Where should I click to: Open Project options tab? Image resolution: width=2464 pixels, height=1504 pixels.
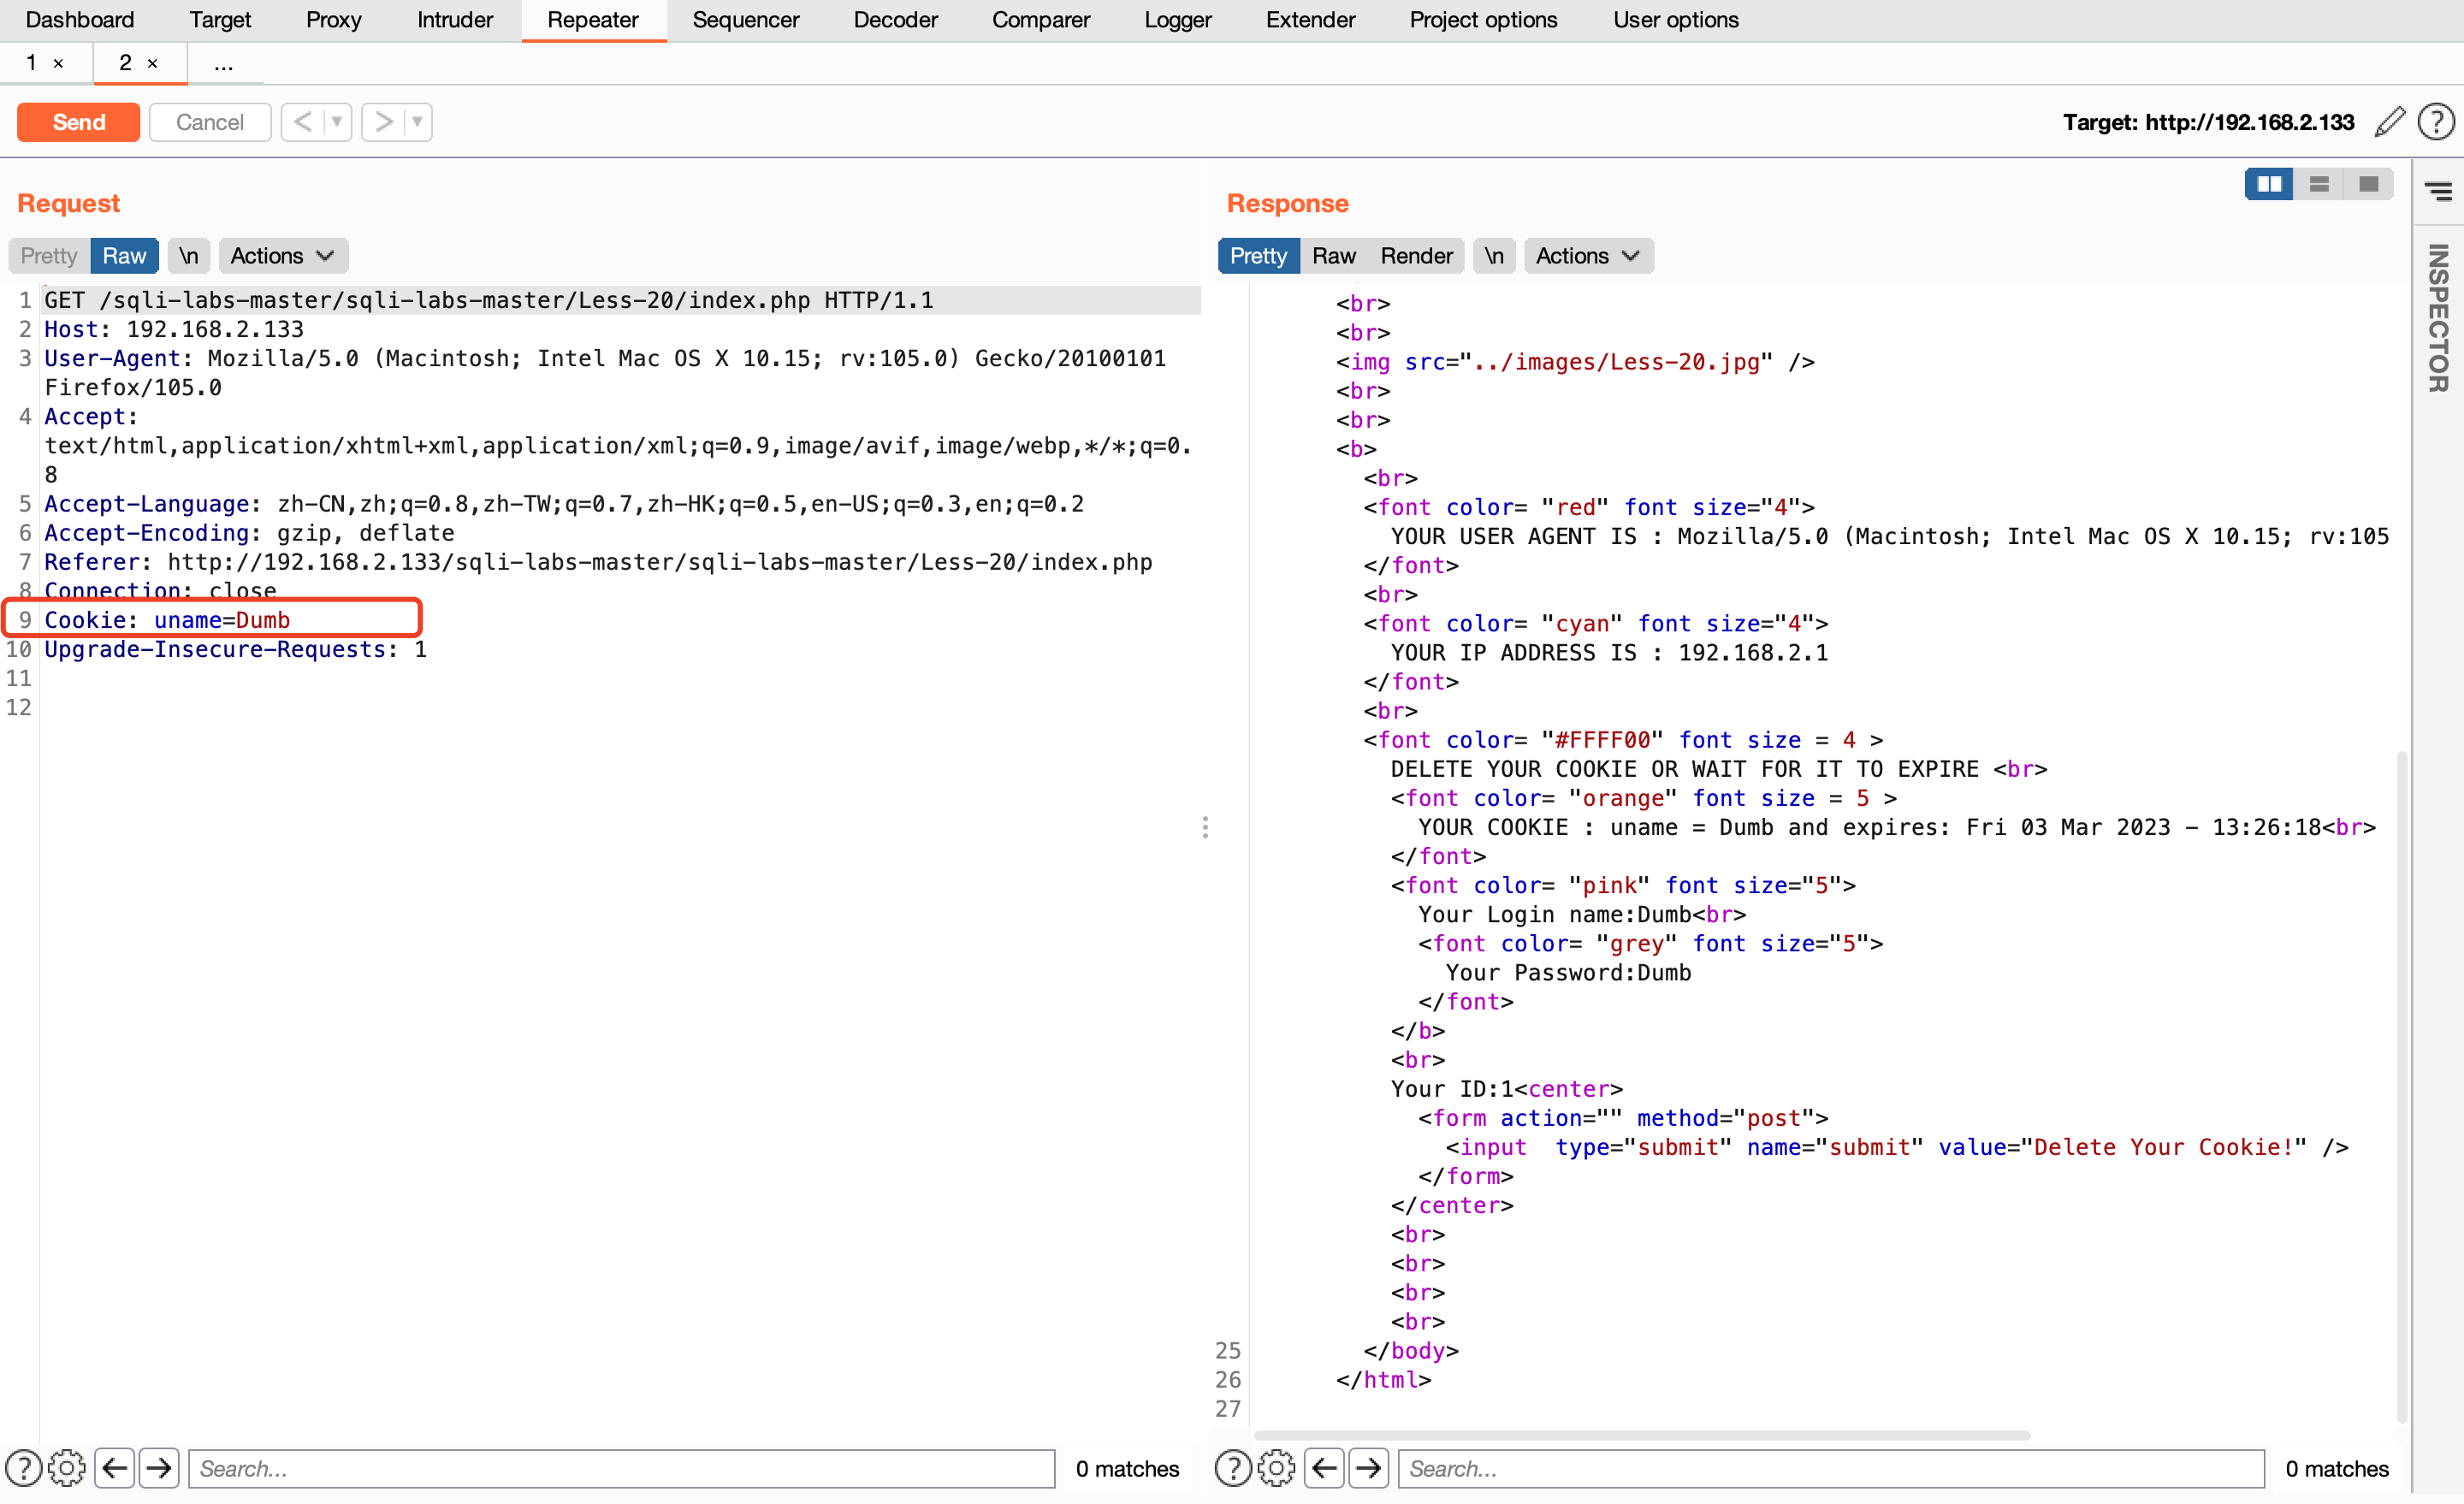[x=1484, y=20]
